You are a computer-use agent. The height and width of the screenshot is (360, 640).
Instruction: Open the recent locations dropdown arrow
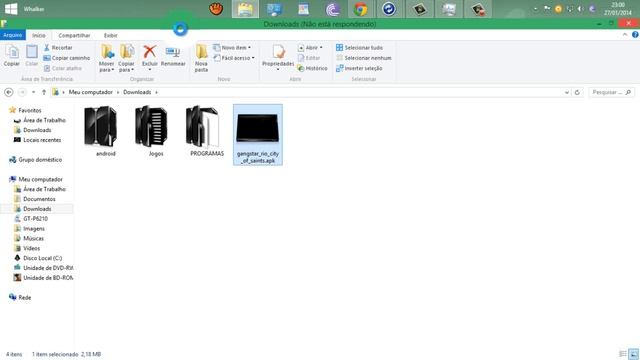33,92
